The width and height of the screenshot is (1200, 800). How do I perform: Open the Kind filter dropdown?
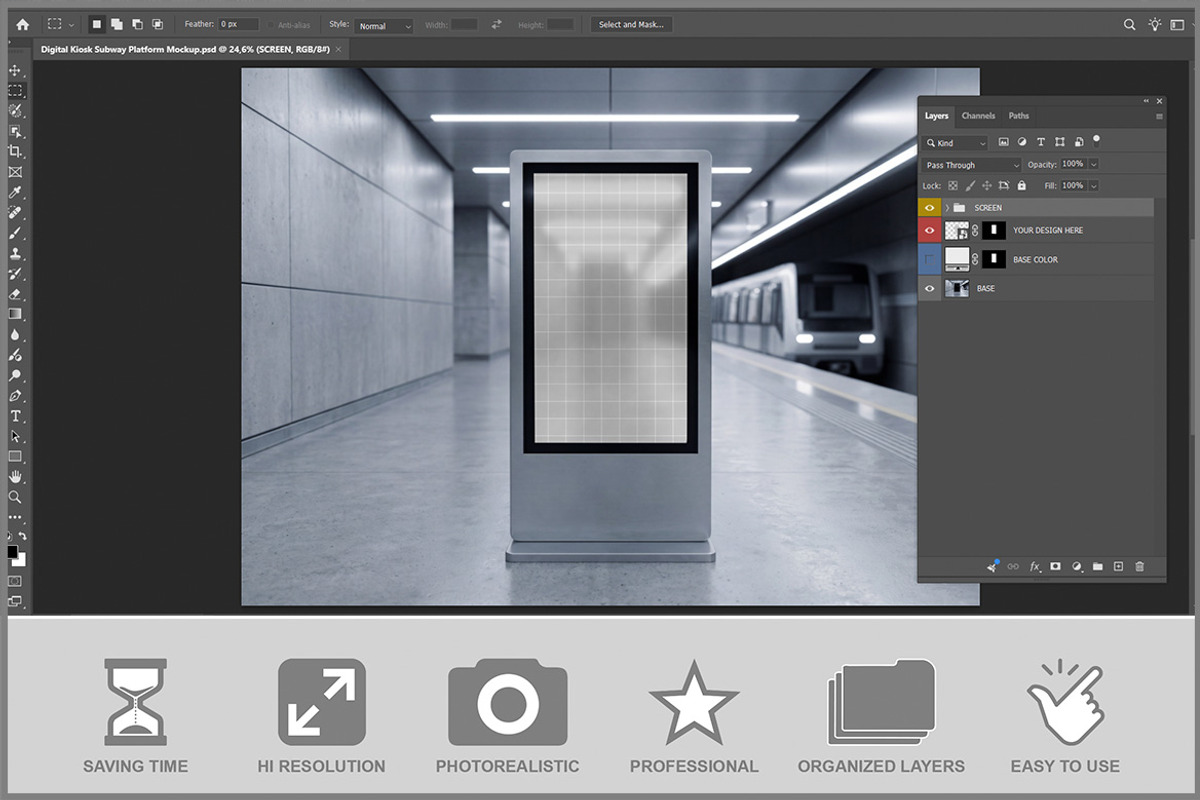tap(954, 143)
